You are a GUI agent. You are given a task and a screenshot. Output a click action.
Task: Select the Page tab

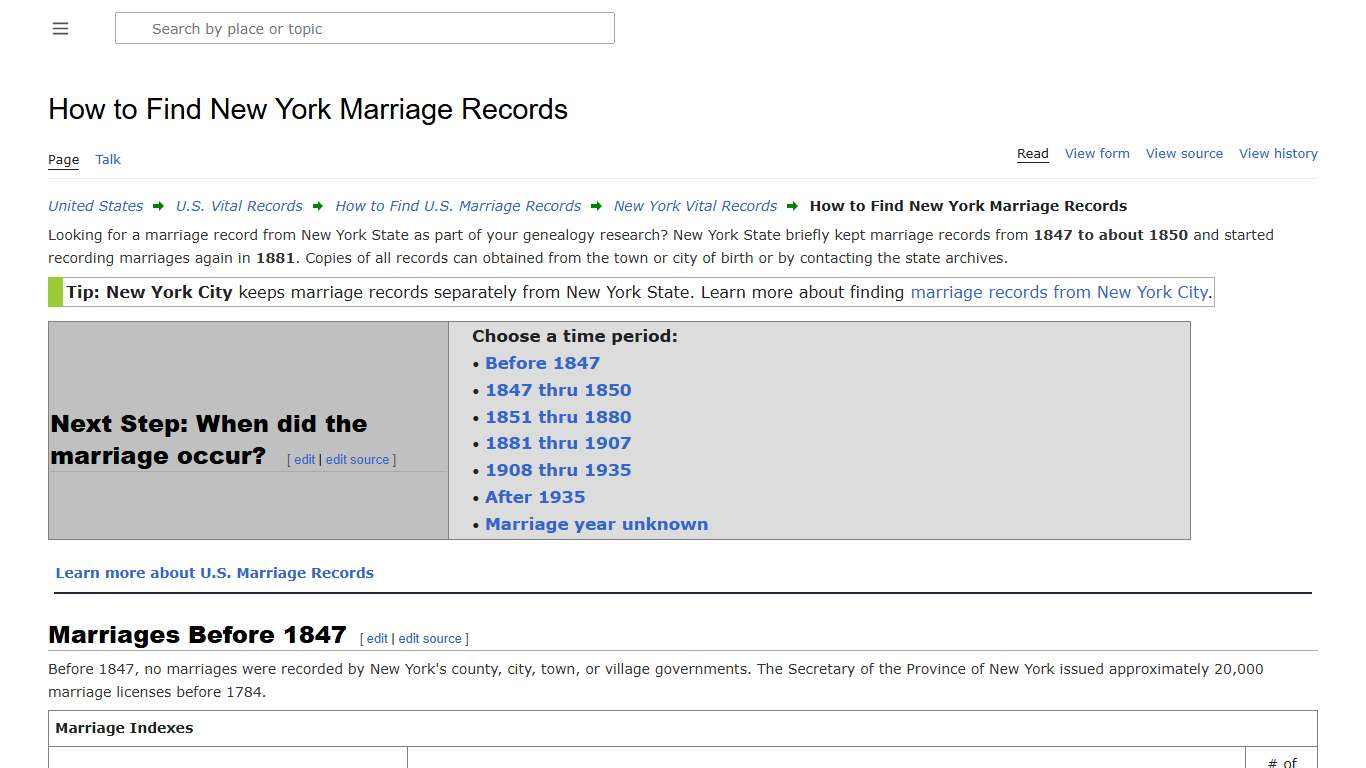(63, 159)
